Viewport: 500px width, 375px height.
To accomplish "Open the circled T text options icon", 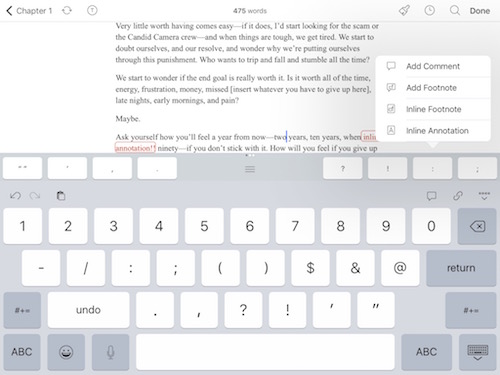I will (92, 11).
